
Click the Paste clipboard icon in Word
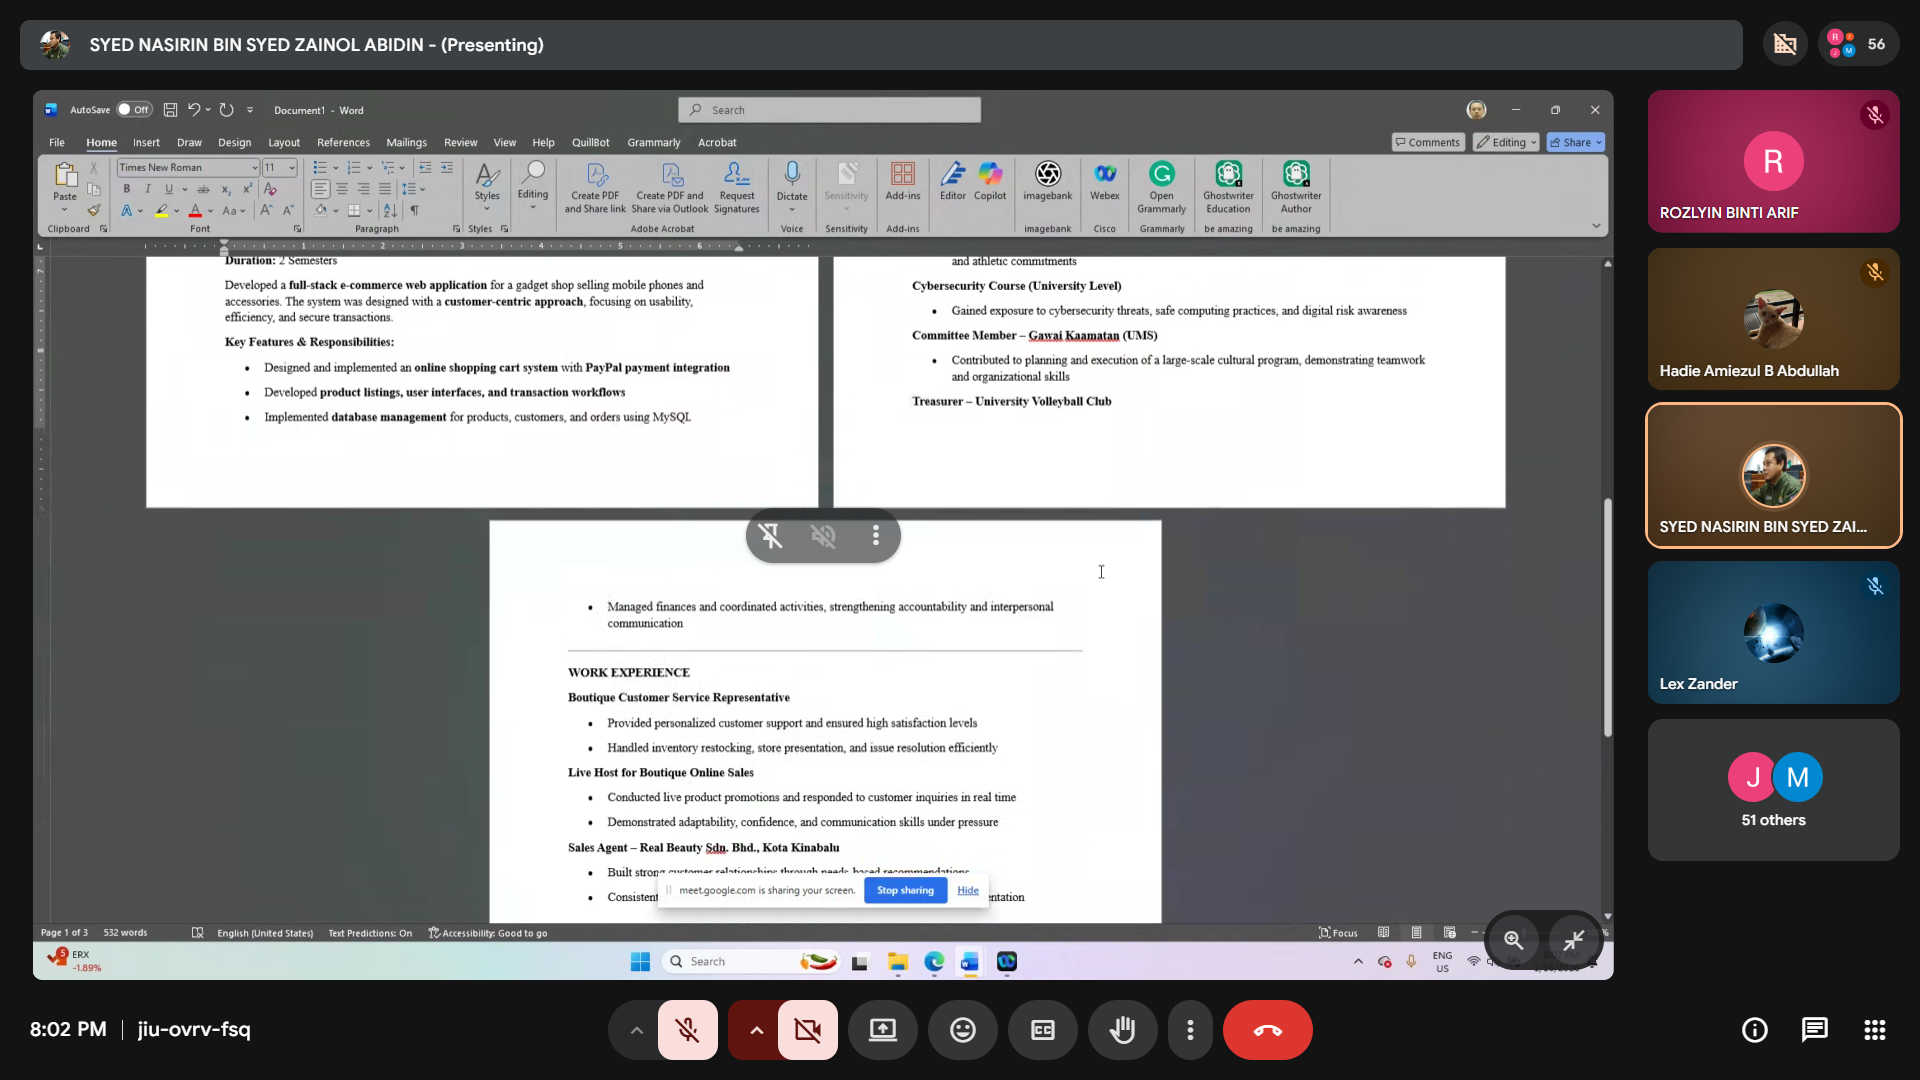click(65, 175)
